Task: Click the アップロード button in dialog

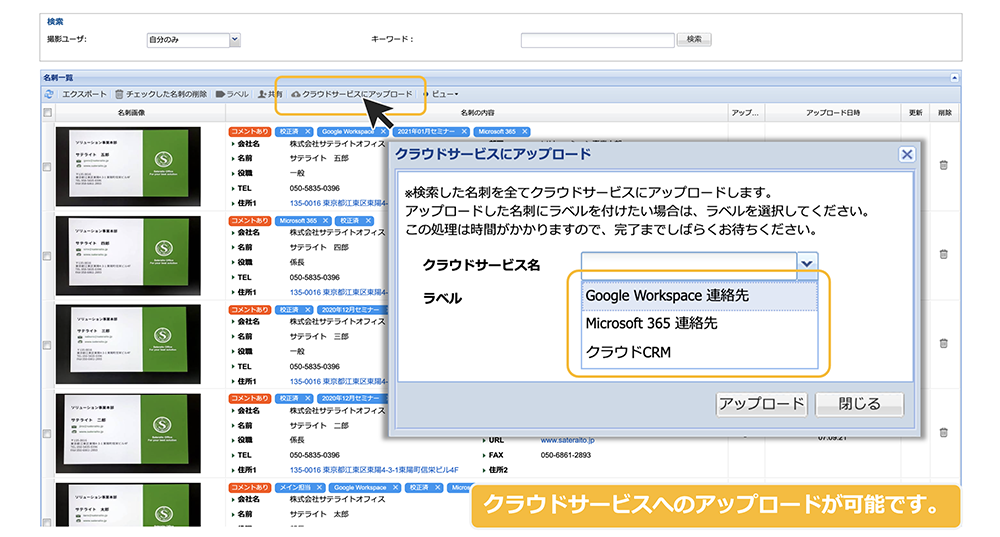Action: coord(761,404)
